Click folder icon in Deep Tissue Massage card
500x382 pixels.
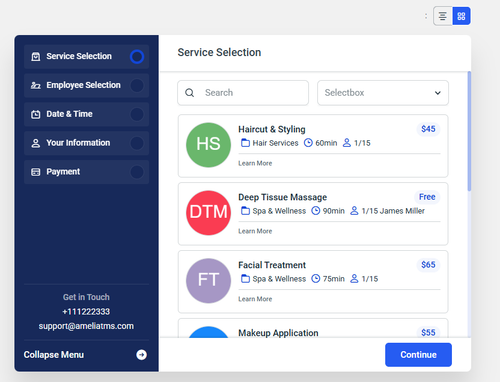(x=245, y=211)
